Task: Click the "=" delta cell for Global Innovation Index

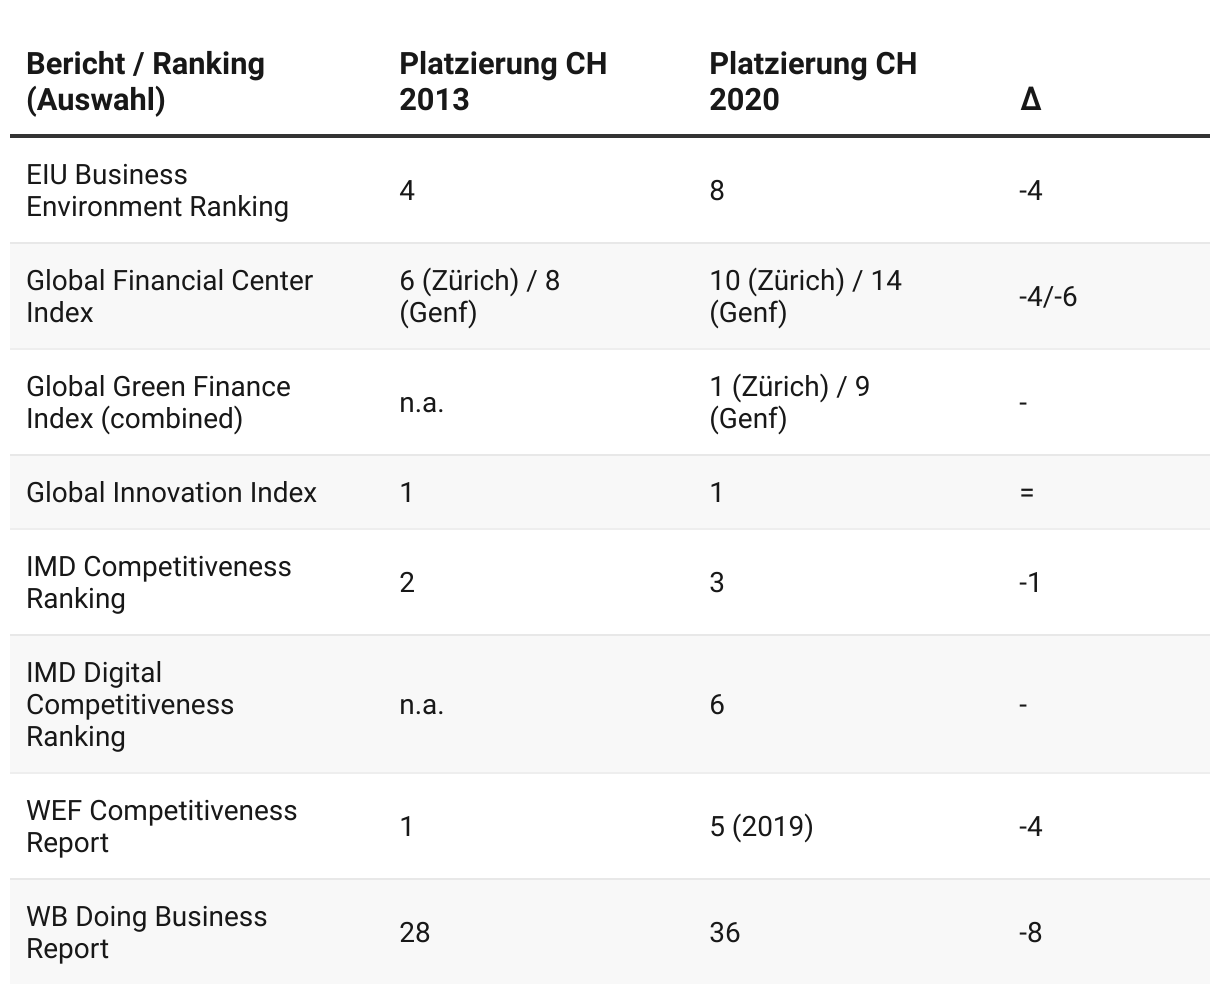Action: point(1026,492)
